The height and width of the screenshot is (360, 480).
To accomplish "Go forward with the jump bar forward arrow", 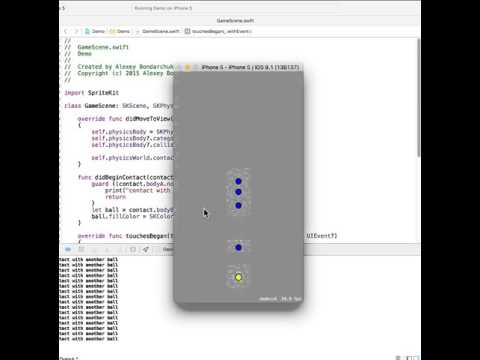I will tap(76, 31).
